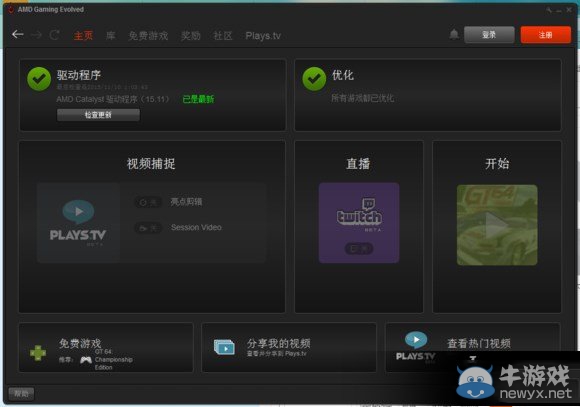The height and width of the screenshot is (407, 580).
Task: Click the green checkmark beside 优化
Action: (x=314, y=79)
